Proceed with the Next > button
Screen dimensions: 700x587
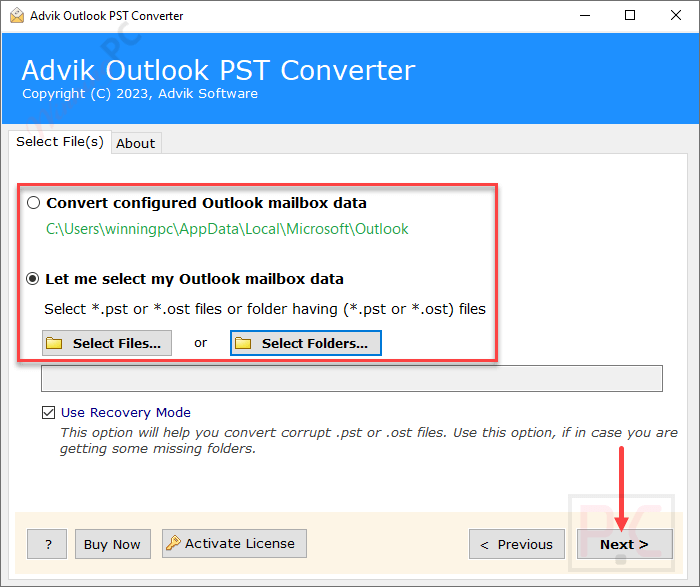625,544
